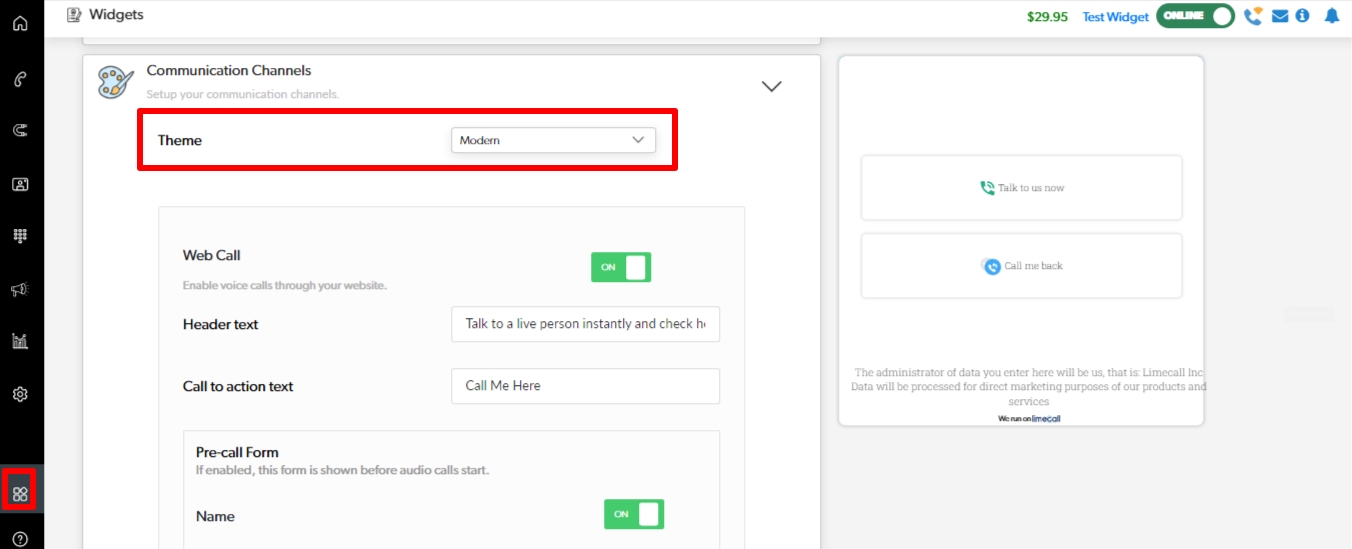This screenshot has width=1352, height=549.
Task: Disable the Name pre-call form toggle
Action: tap(633, 514)
